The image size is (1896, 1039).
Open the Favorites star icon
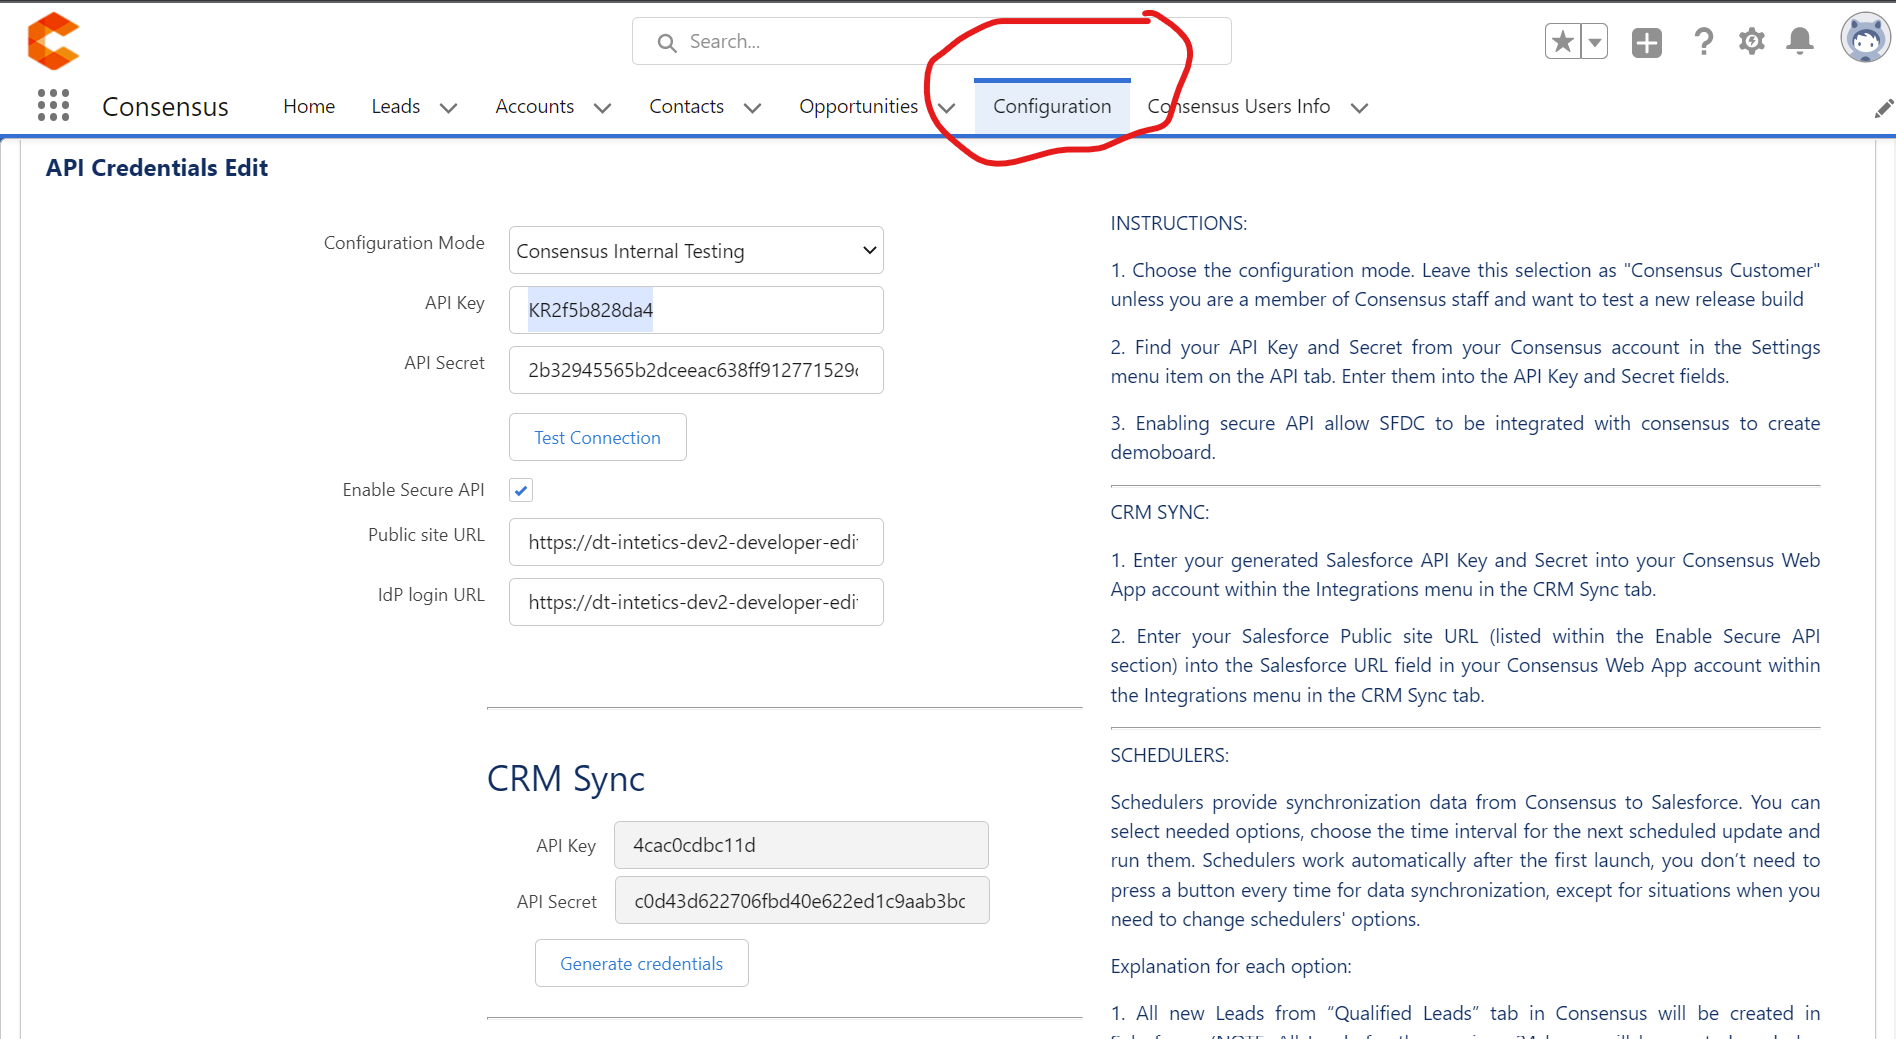click(x=1563, y=41)
